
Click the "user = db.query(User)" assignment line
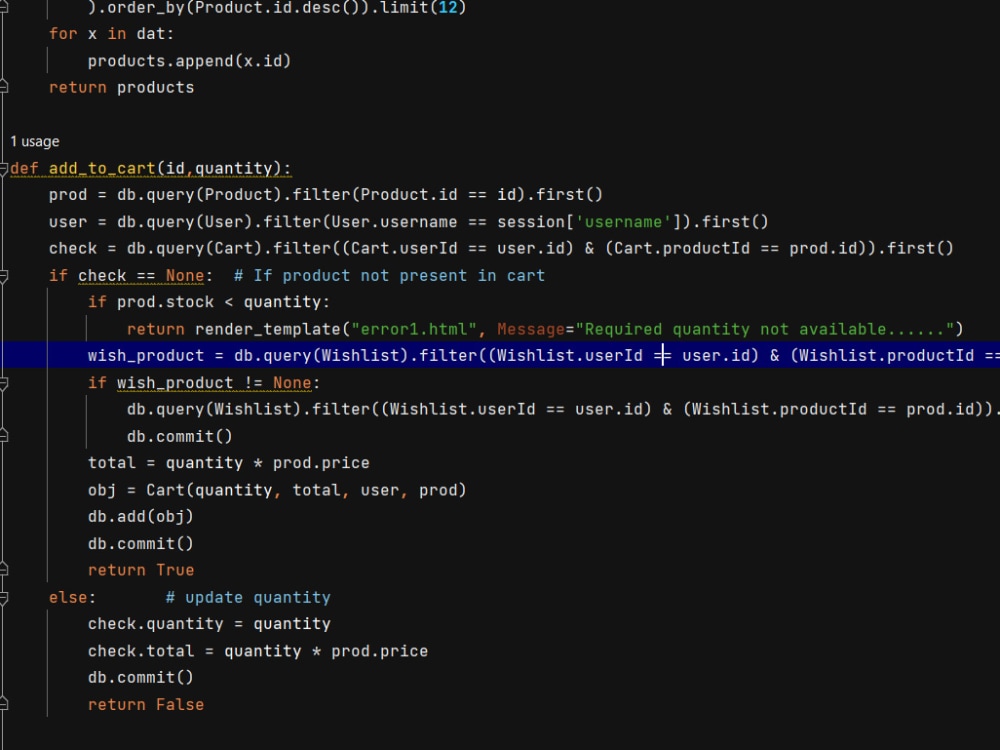tap(408, 222)
